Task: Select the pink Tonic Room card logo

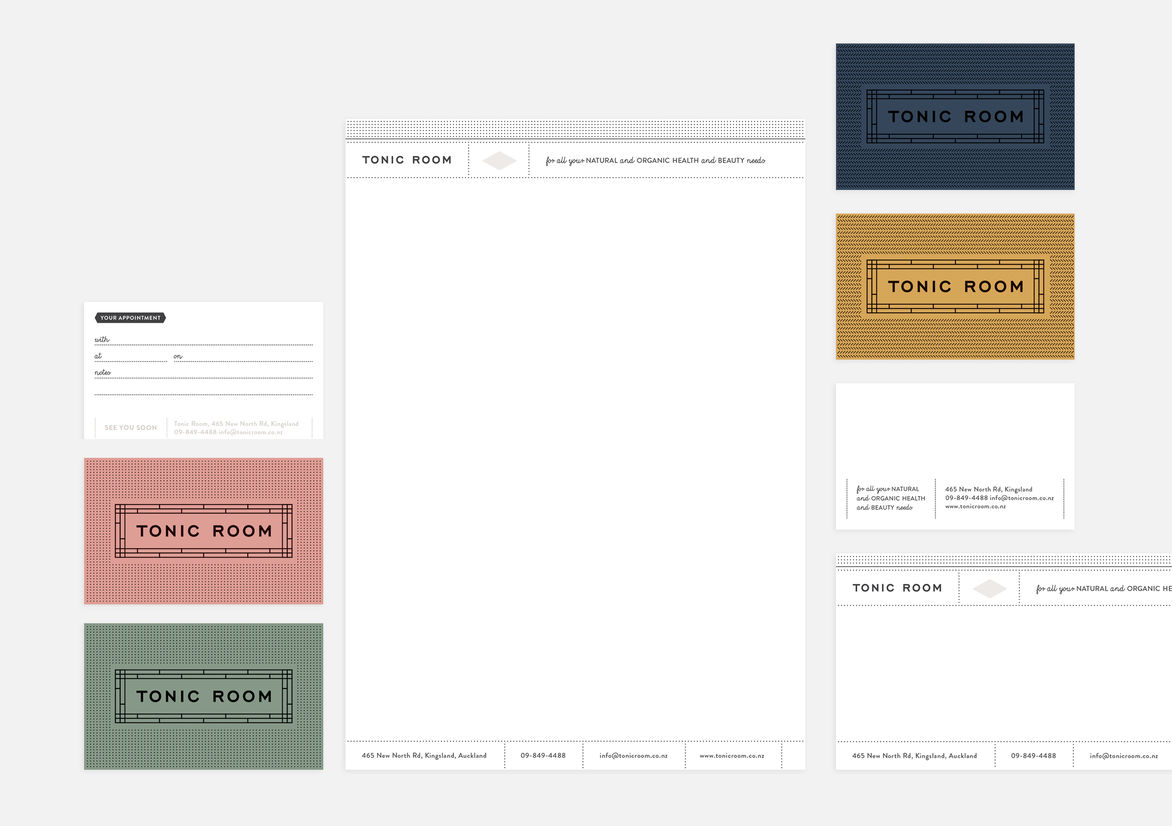Action: [204, 531]
